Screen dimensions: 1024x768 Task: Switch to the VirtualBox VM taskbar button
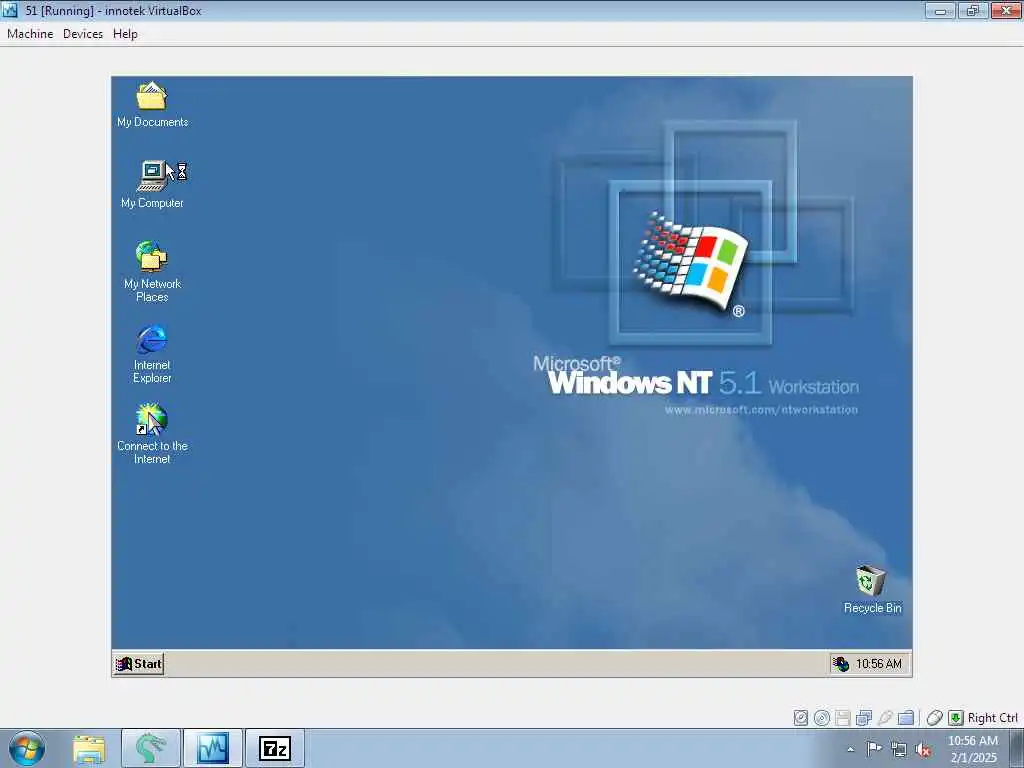click(x=213, y=748)
